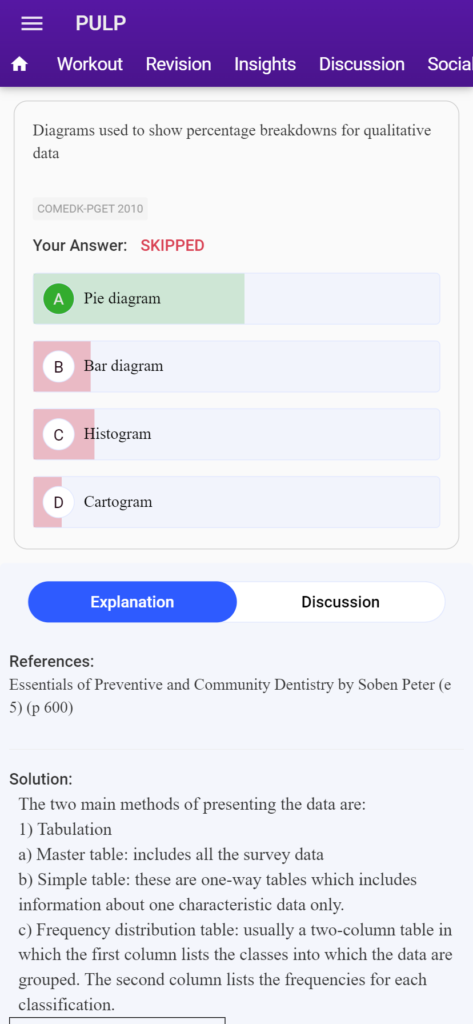Screen dimensions: 473x1024
Task: Click the SKIPPED answer status
Action: point(172,246)
